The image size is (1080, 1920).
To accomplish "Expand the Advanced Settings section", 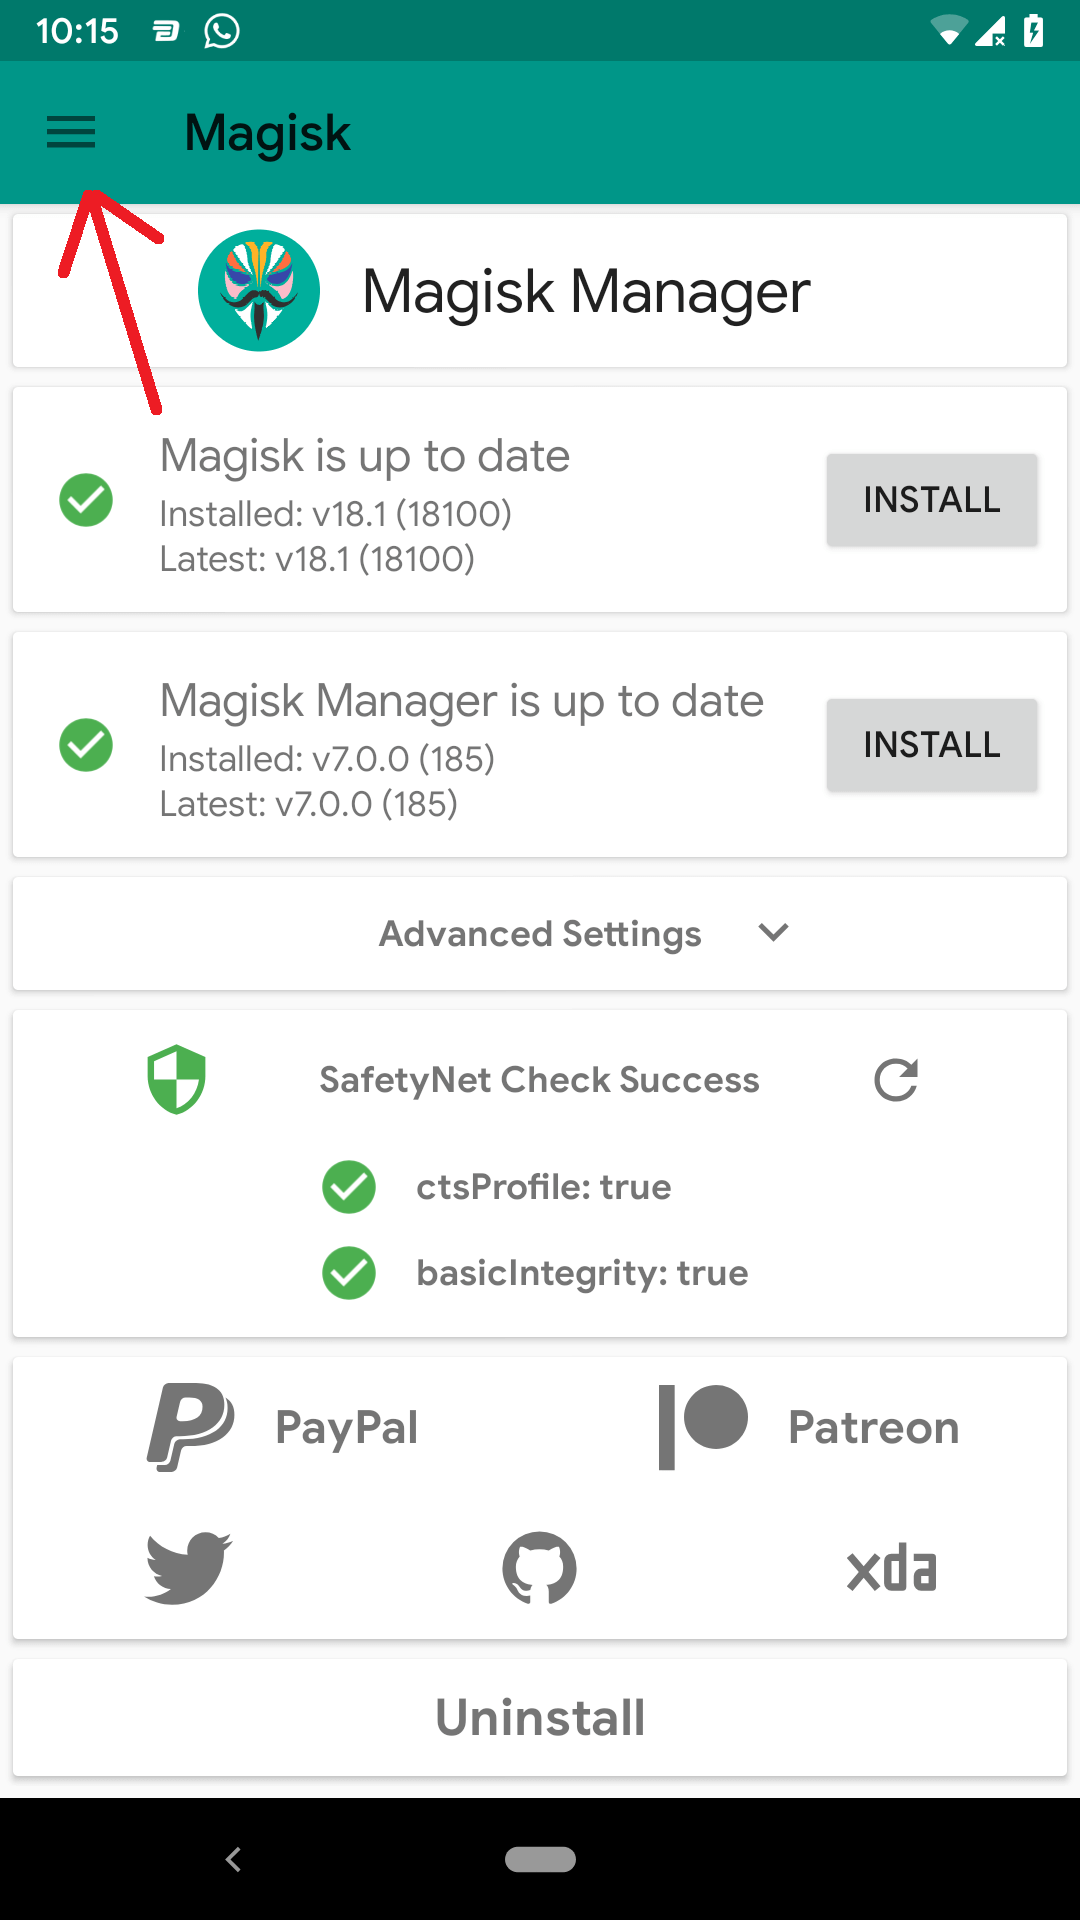I will click(x=540, y=933).
